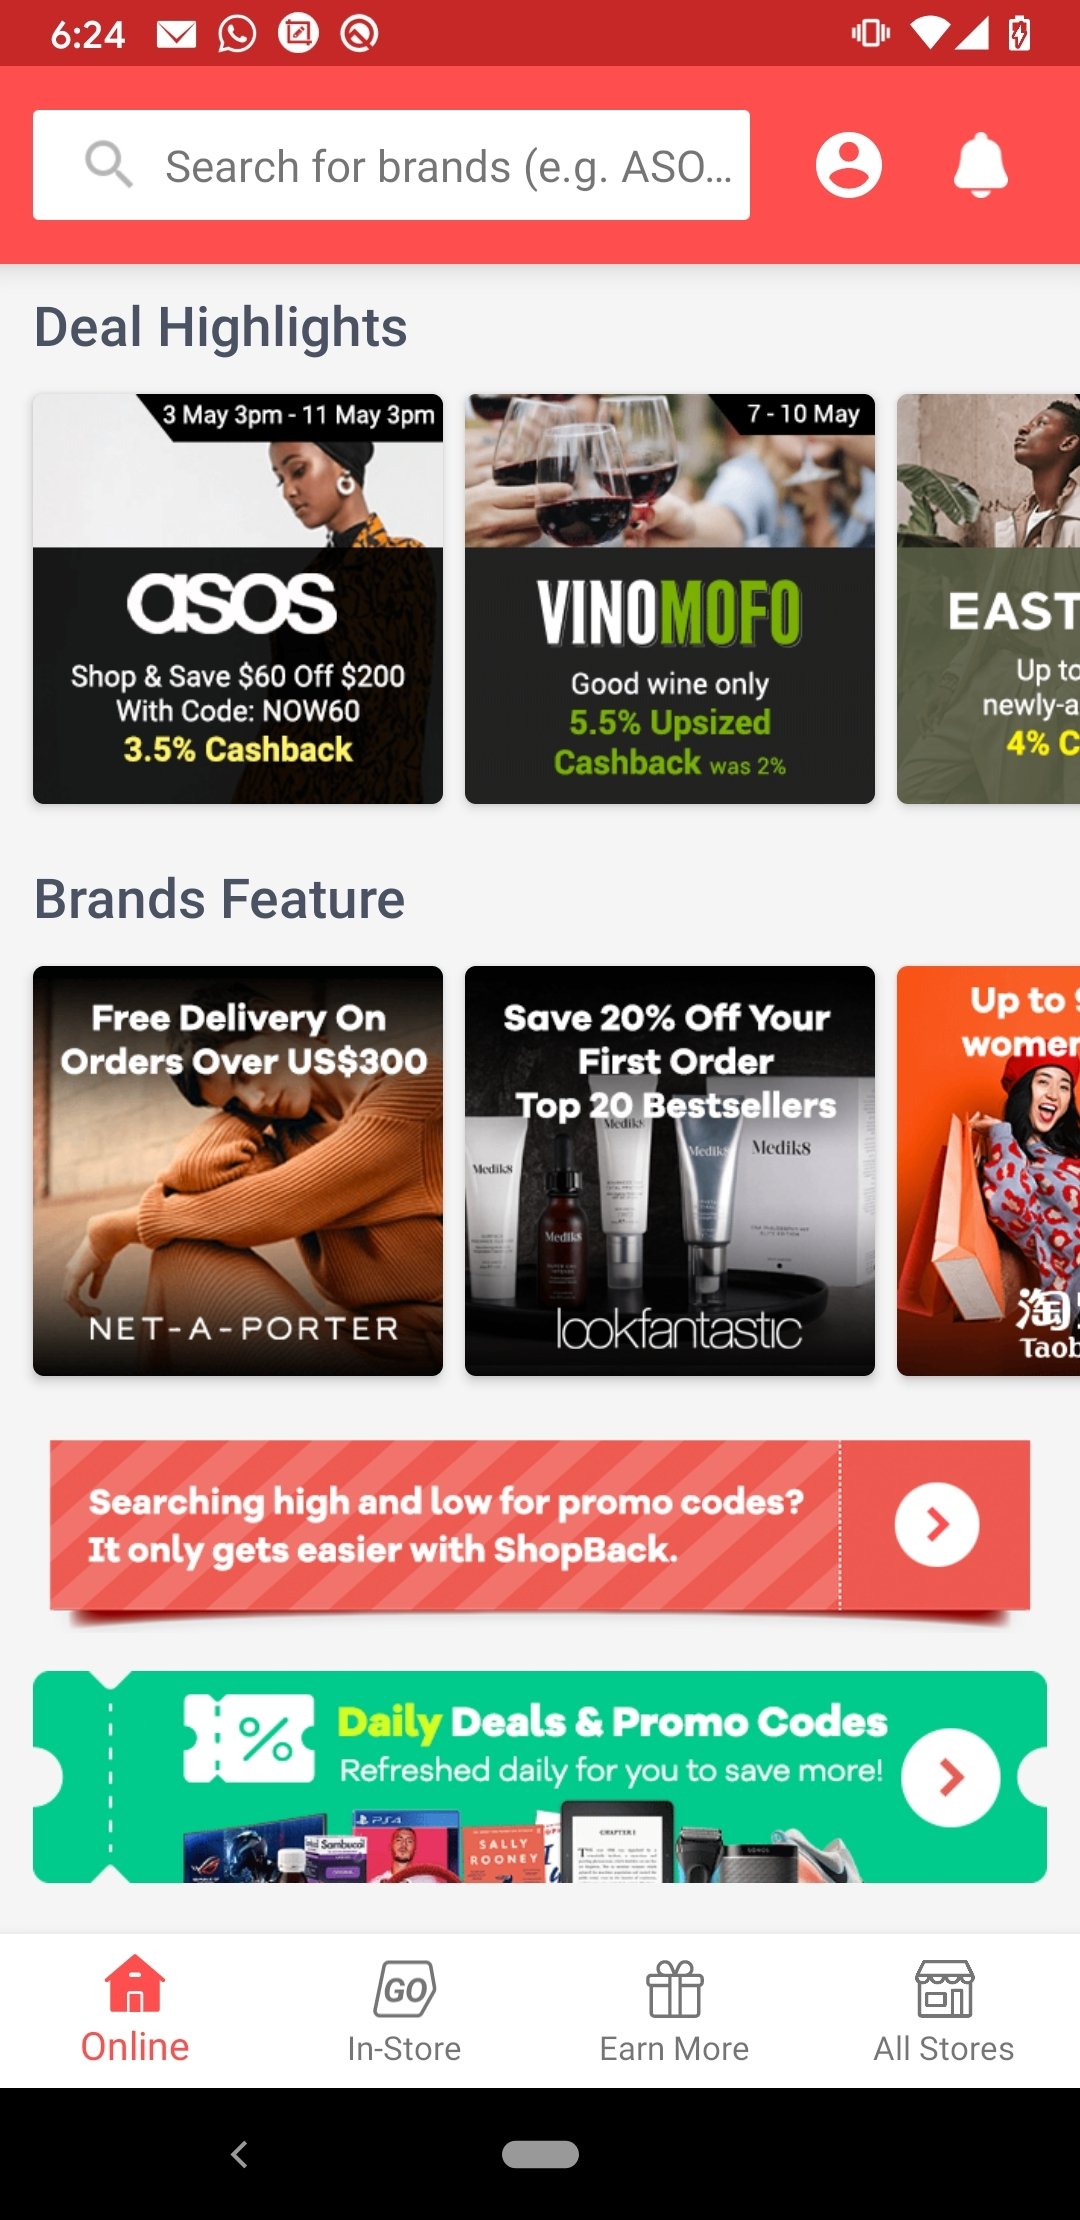Open the partially visible fashion deal card
This screenshot has height=2220, width=1080.
point(989,599)
